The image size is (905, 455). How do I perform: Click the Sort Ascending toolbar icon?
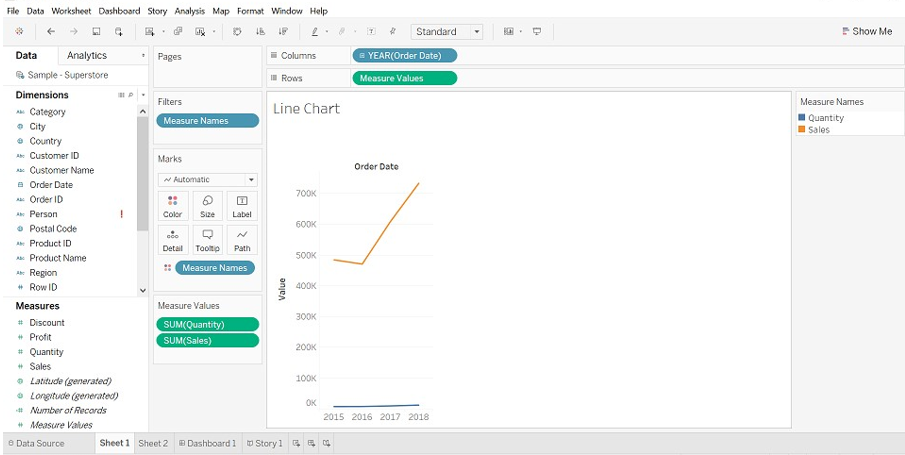point(260,31)
